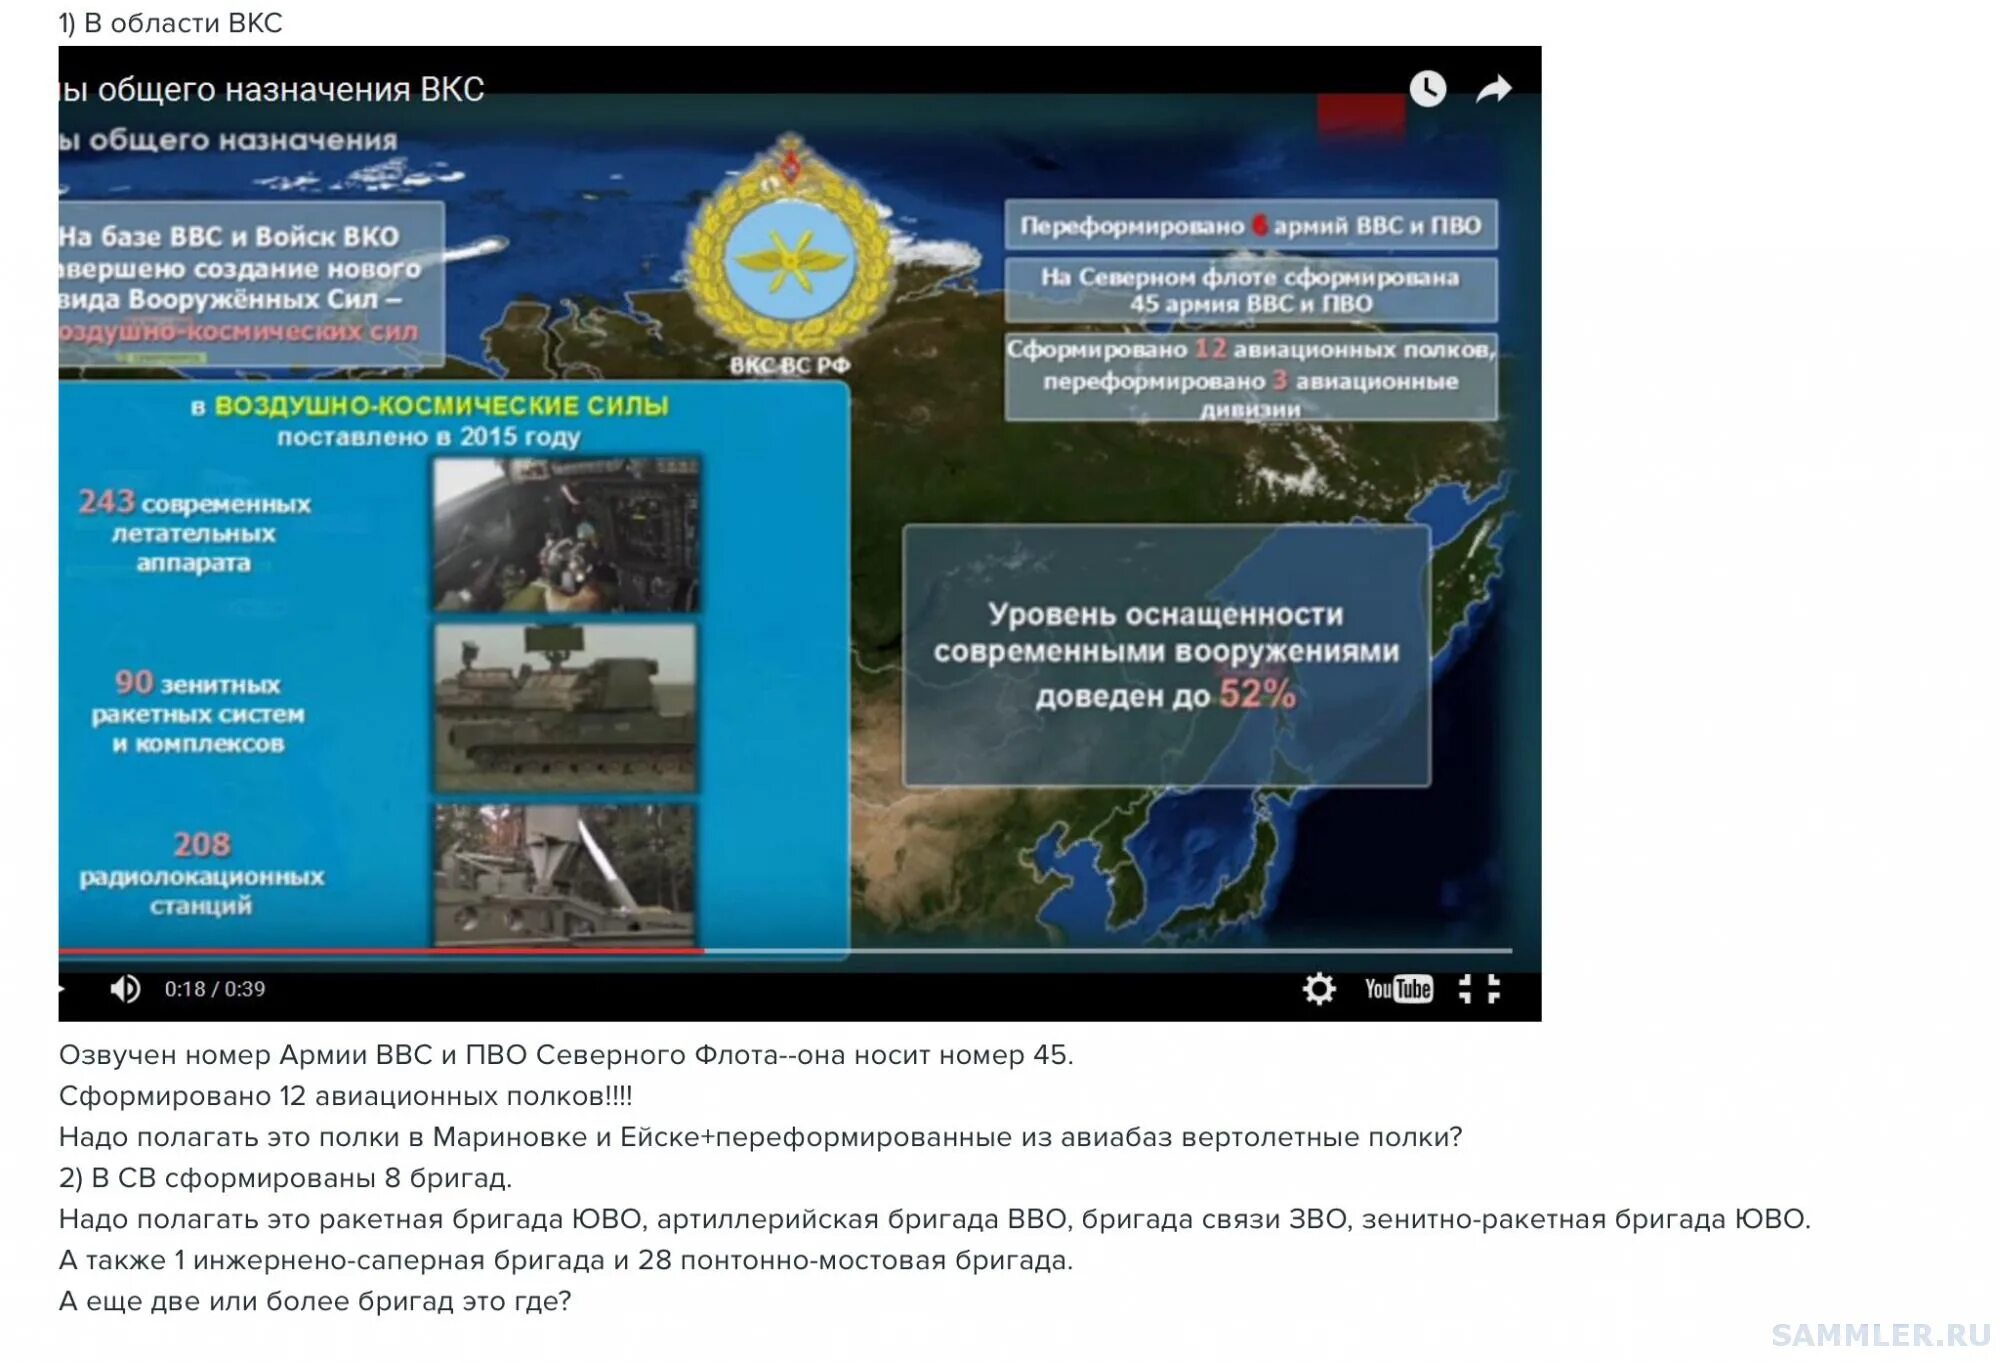The height and width of the screenshot is (1363, 2000).
Task: Click the 'ВОЗДУШНО-КОСМИЧЕСКИЕ СИЛЫ' heading
Action: [x=441, y=406]
